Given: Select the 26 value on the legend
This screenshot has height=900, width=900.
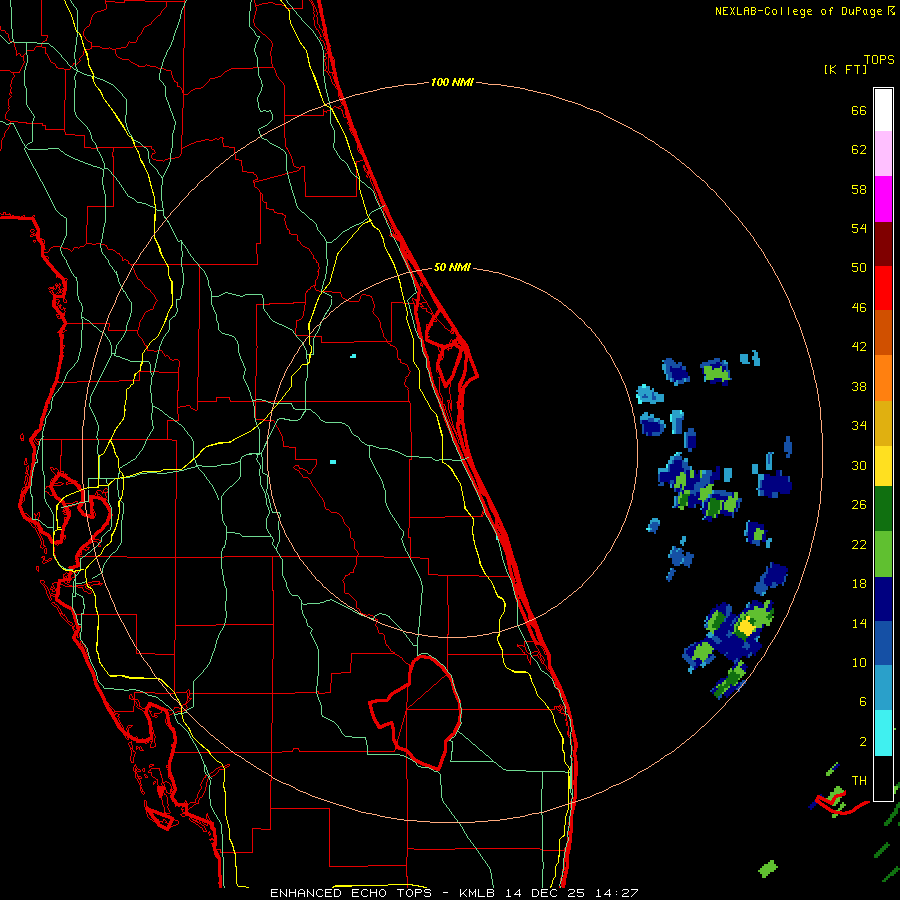Looking at the screenshot, I should [859, 505].
